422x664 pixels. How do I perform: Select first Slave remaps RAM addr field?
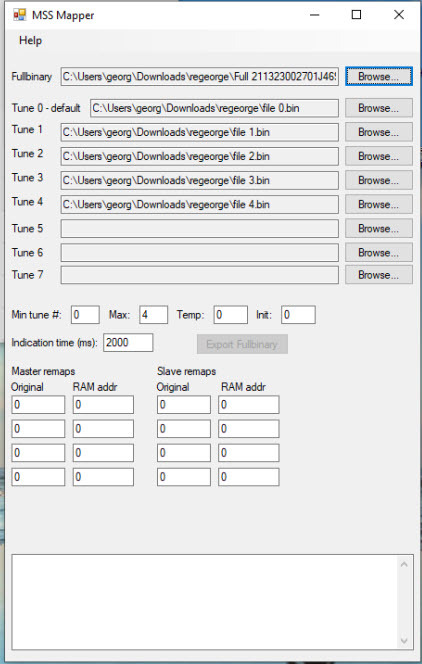(248, 405)
